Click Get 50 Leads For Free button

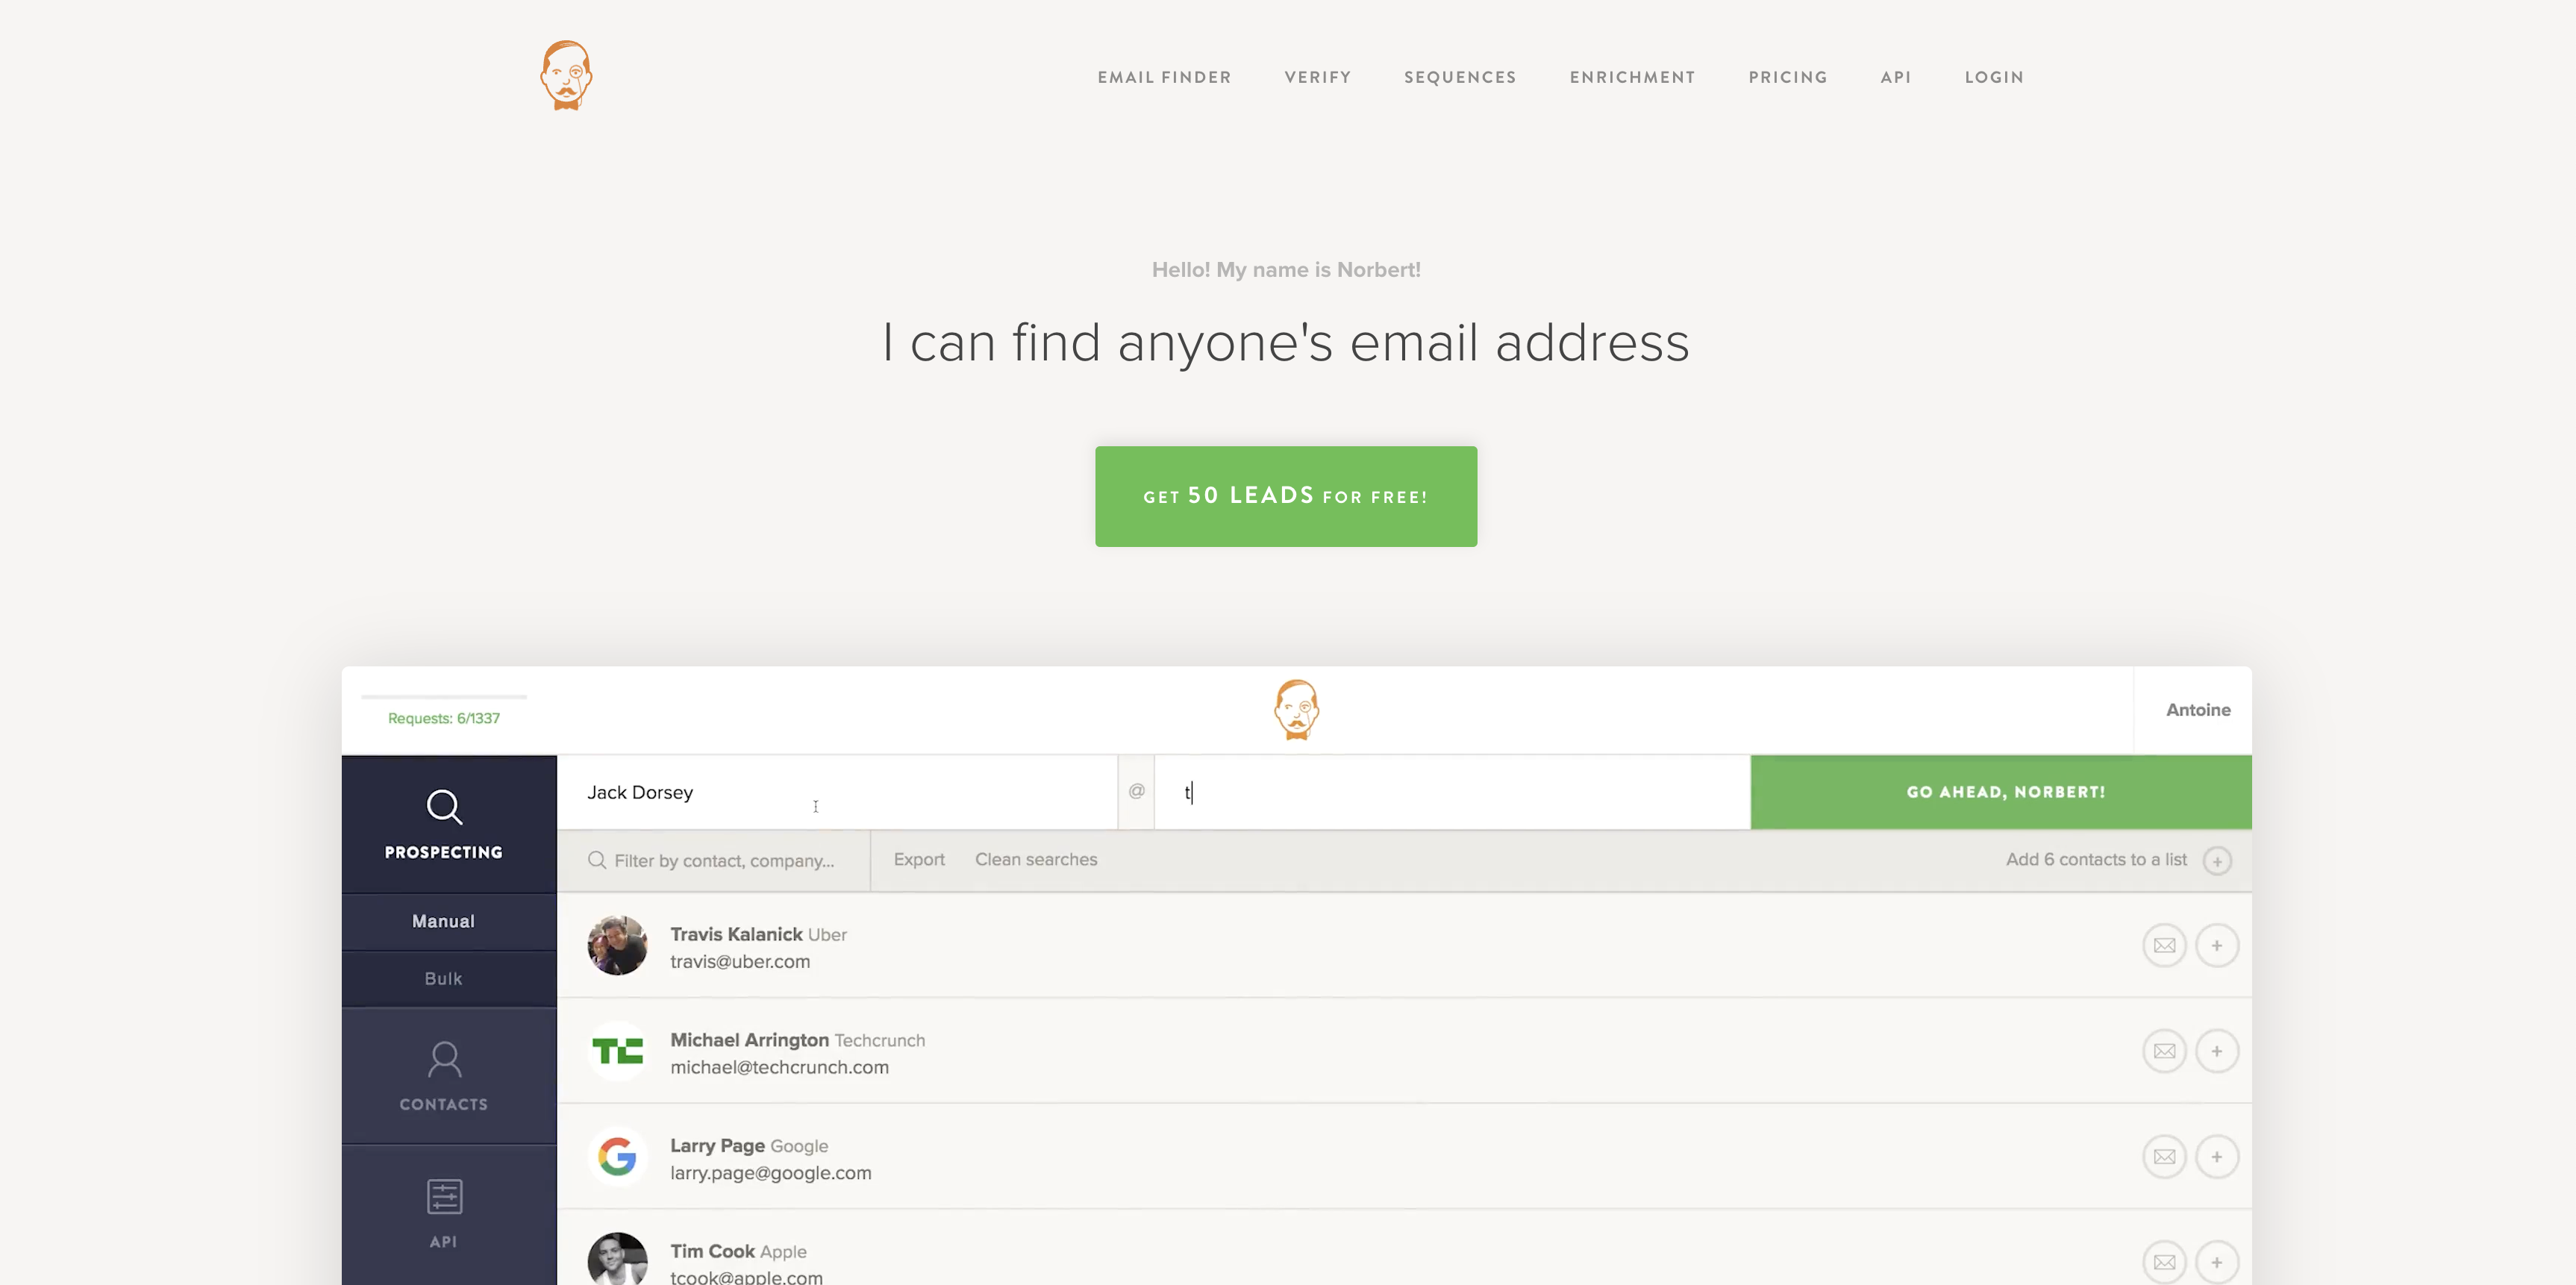pos(1285,496)
